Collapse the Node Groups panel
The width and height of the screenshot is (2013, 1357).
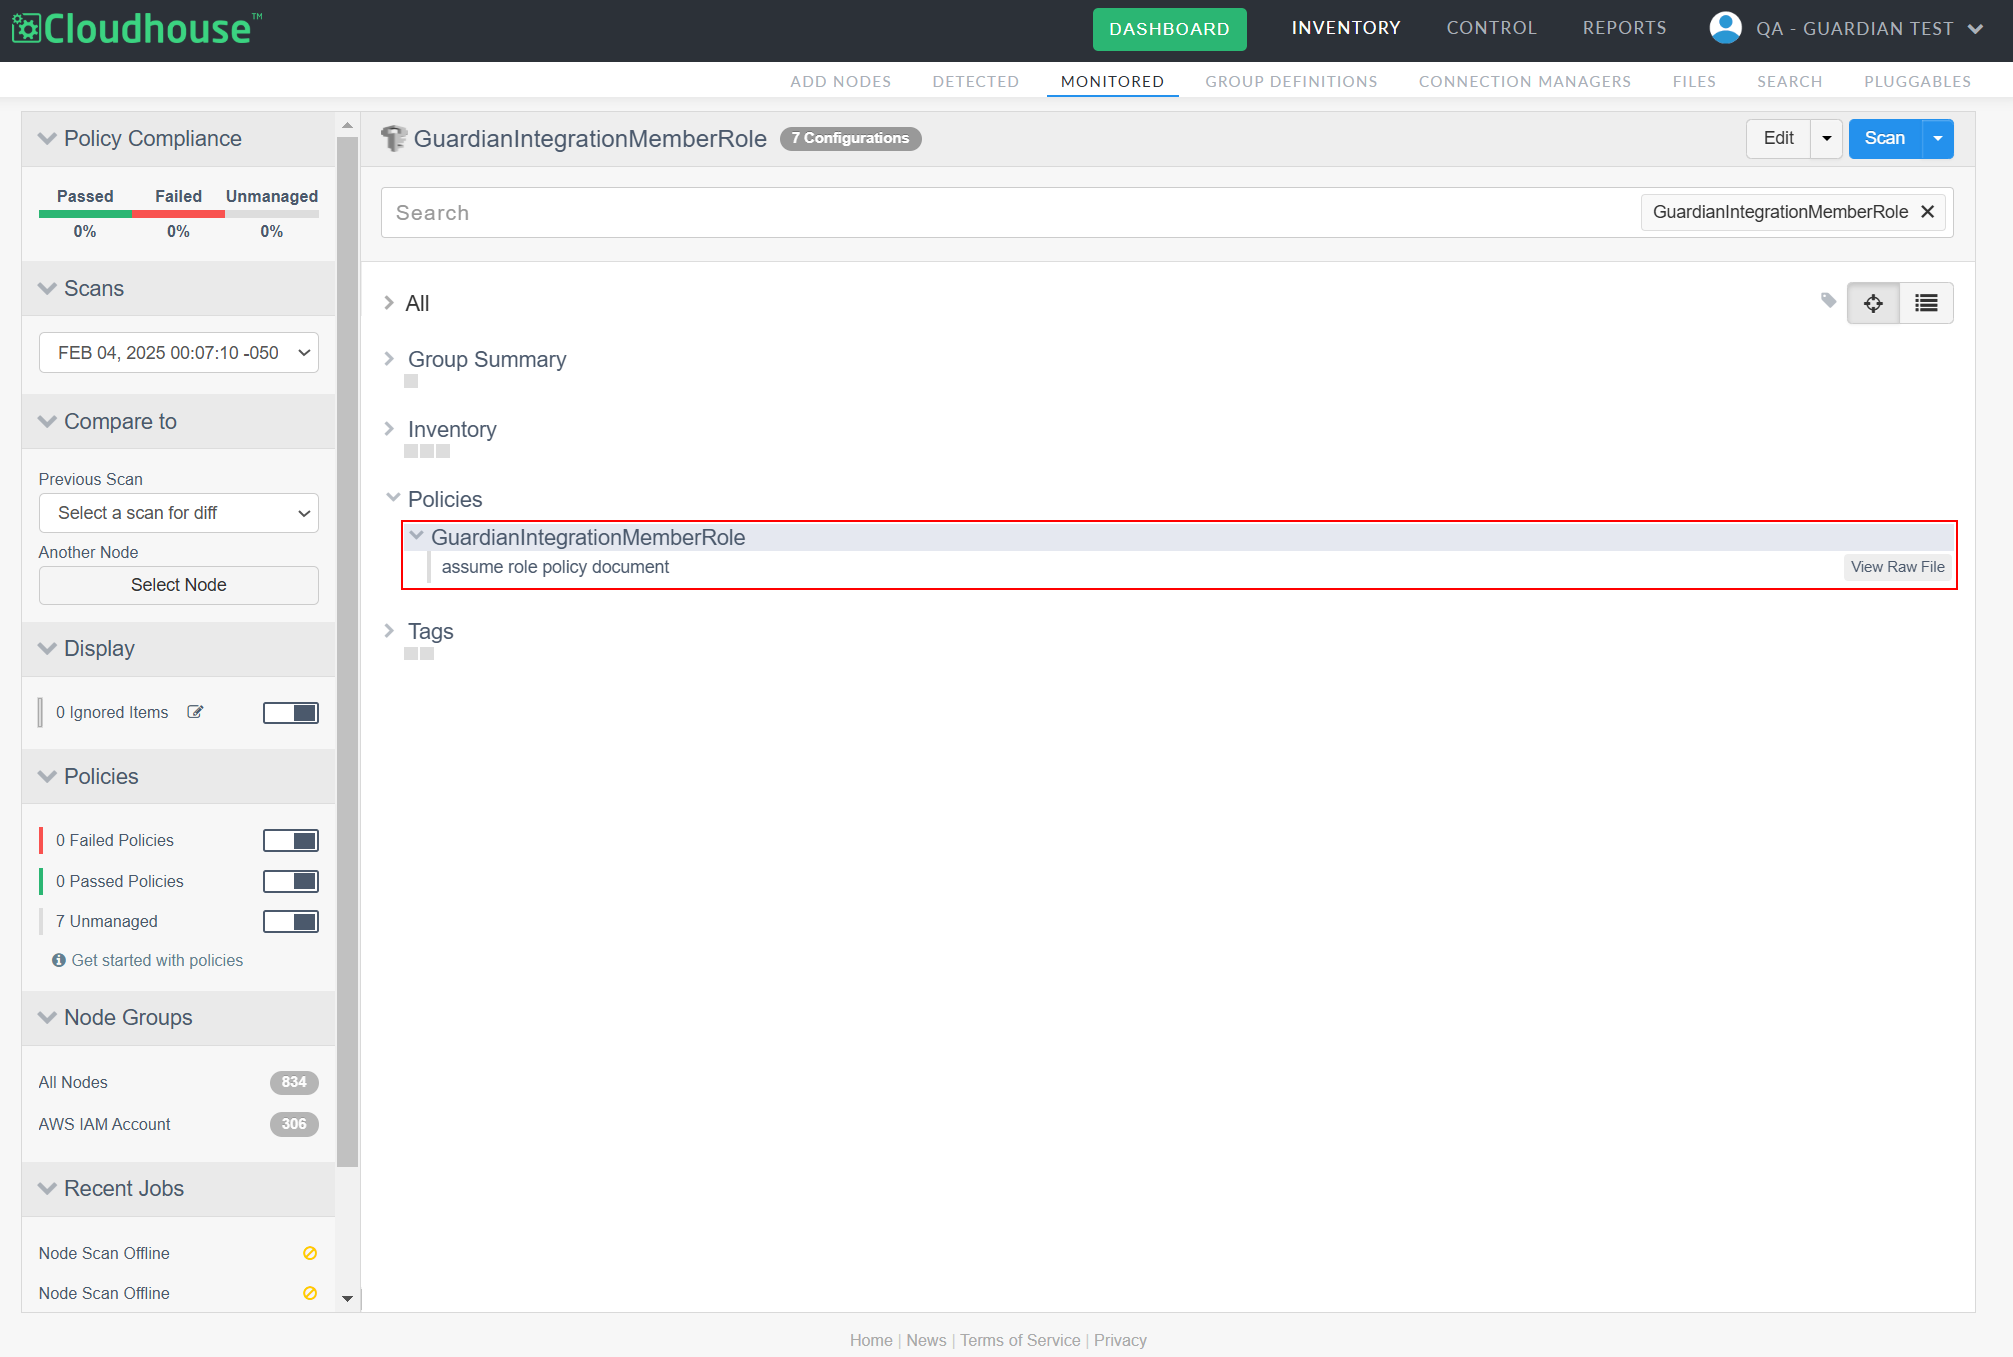coord(47,1017)
